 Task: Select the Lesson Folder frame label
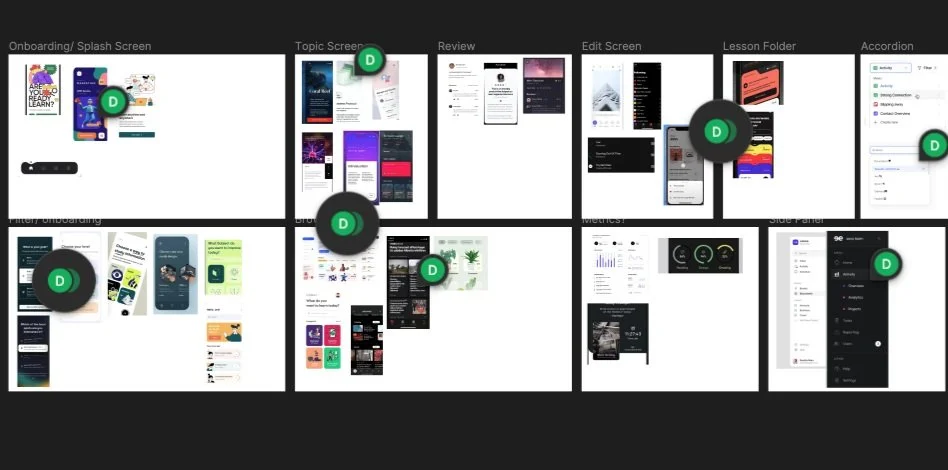759,47
